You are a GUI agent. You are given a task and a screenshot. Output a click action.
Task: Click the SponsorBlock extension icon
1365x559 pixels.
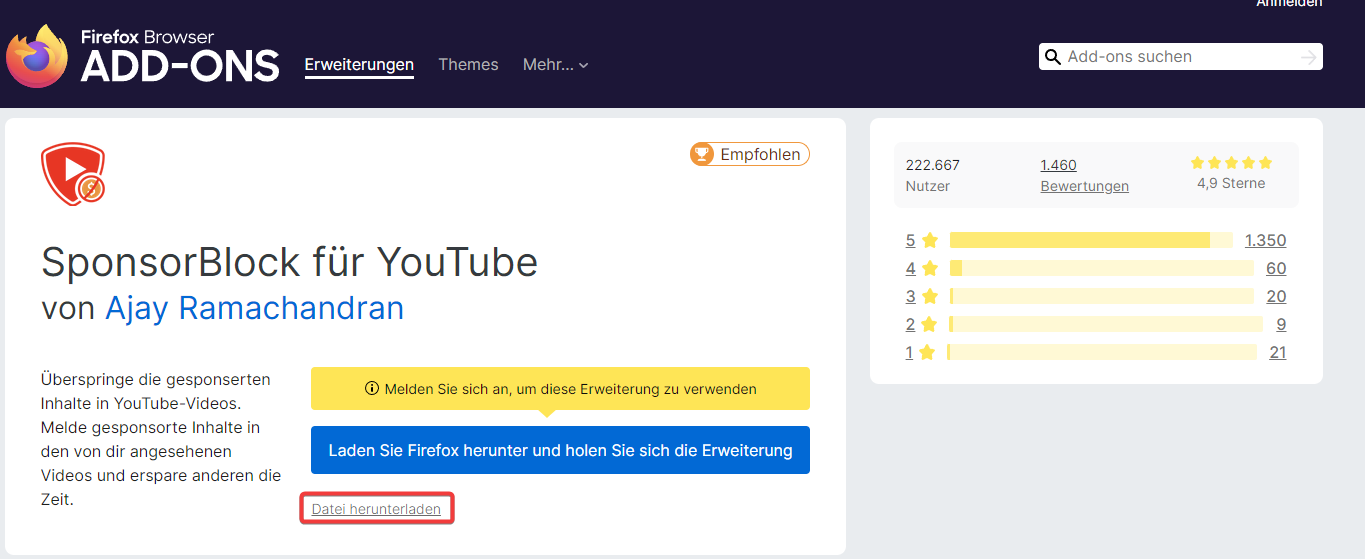[x=73, y=174]
